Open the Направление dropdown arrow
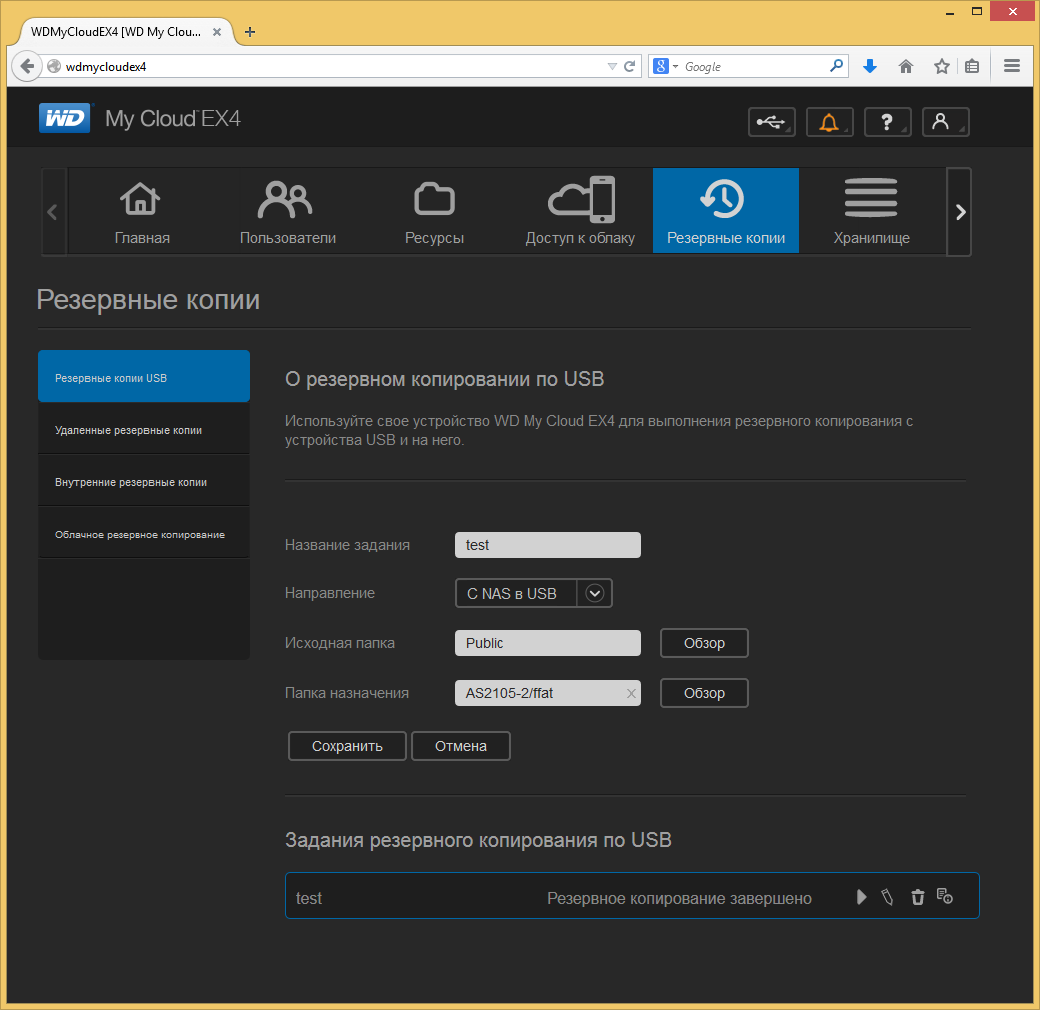 (x=595, y=594)
